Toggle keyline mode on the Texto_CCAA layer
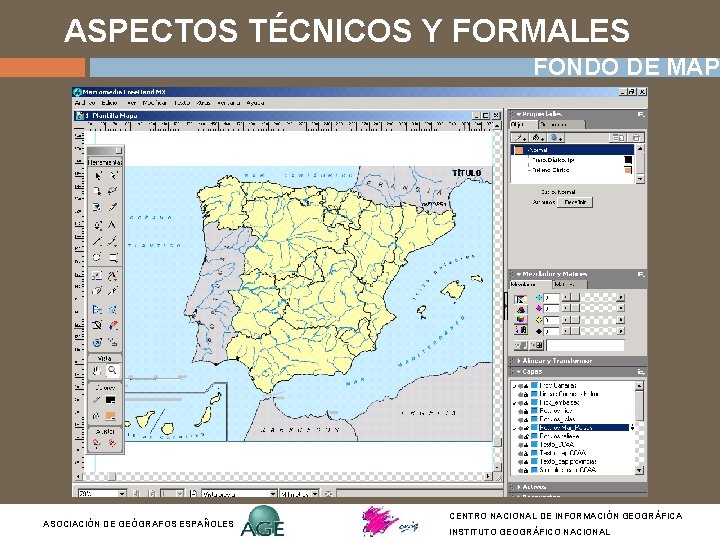 pyautogui.click(x=521, y=445)
